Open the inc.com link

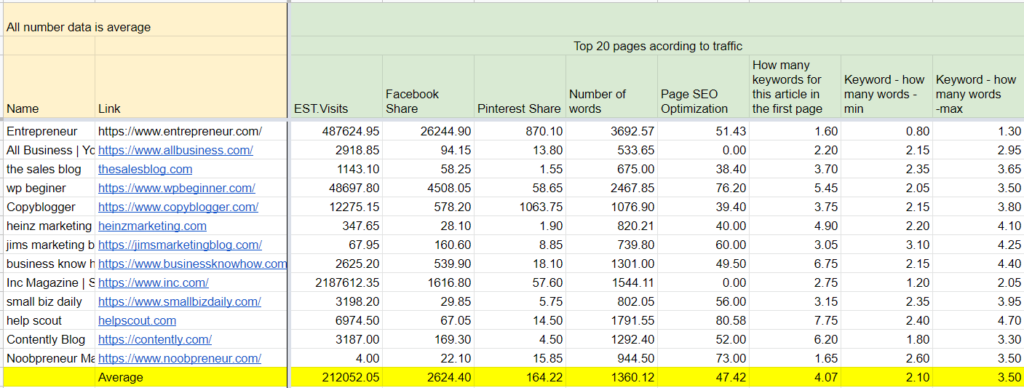tap(153, 283)
